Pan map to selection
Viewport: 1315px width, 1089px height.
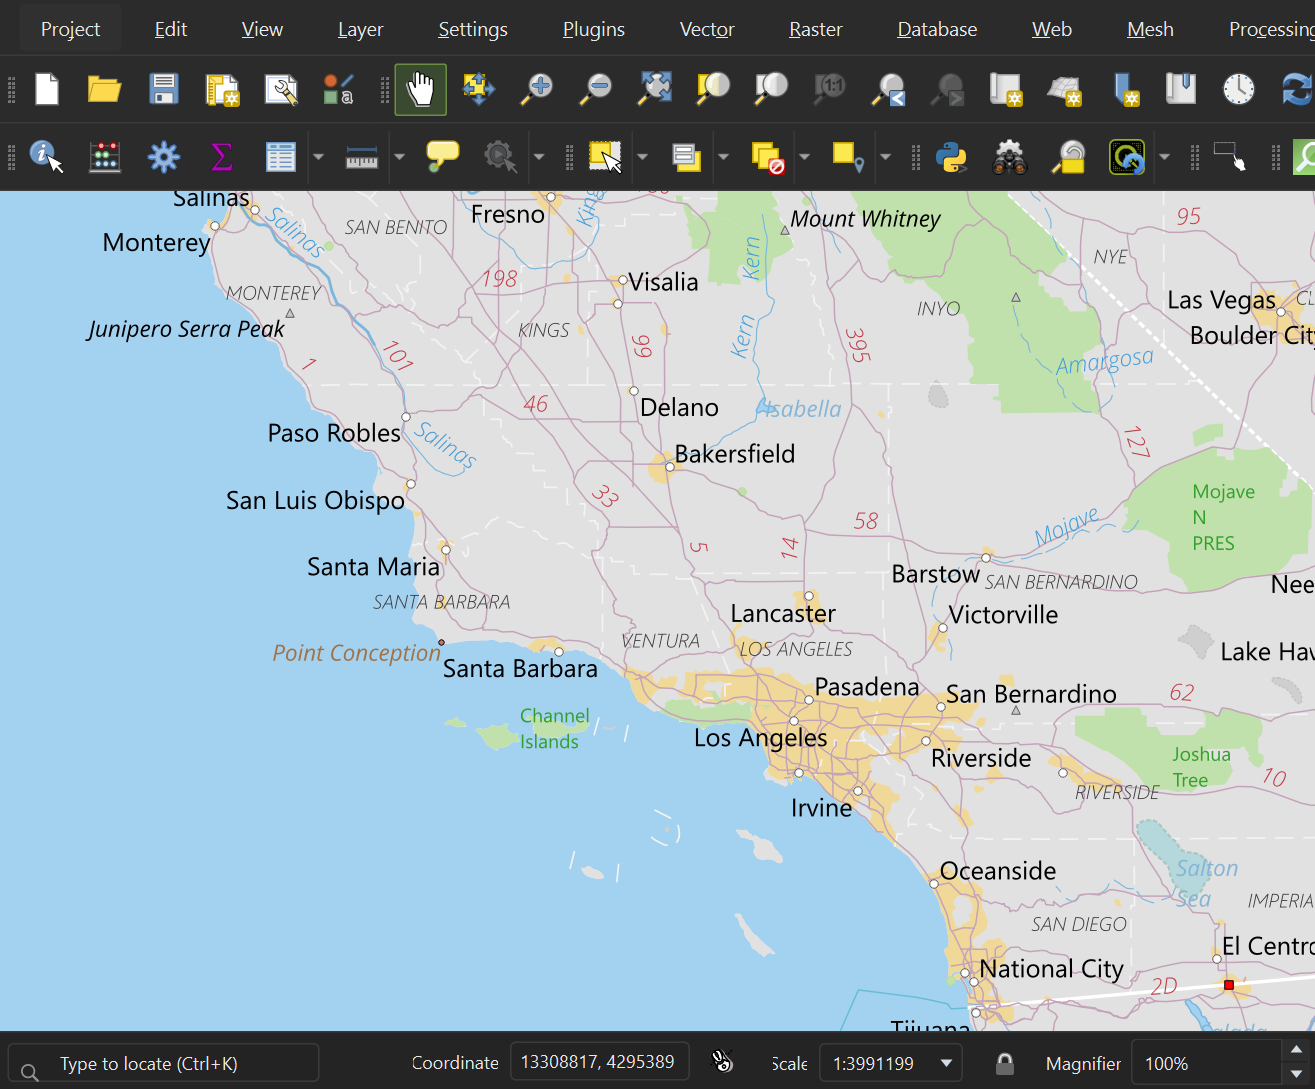[x=479, y=89]
